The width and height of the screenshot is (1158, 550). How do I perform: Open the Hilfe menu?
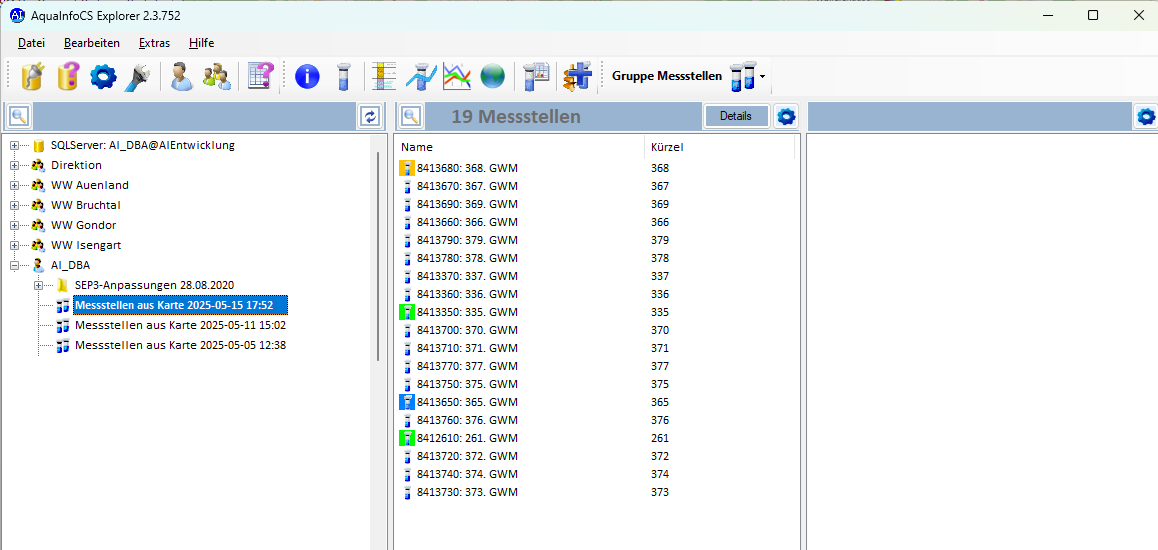[202, 43]
